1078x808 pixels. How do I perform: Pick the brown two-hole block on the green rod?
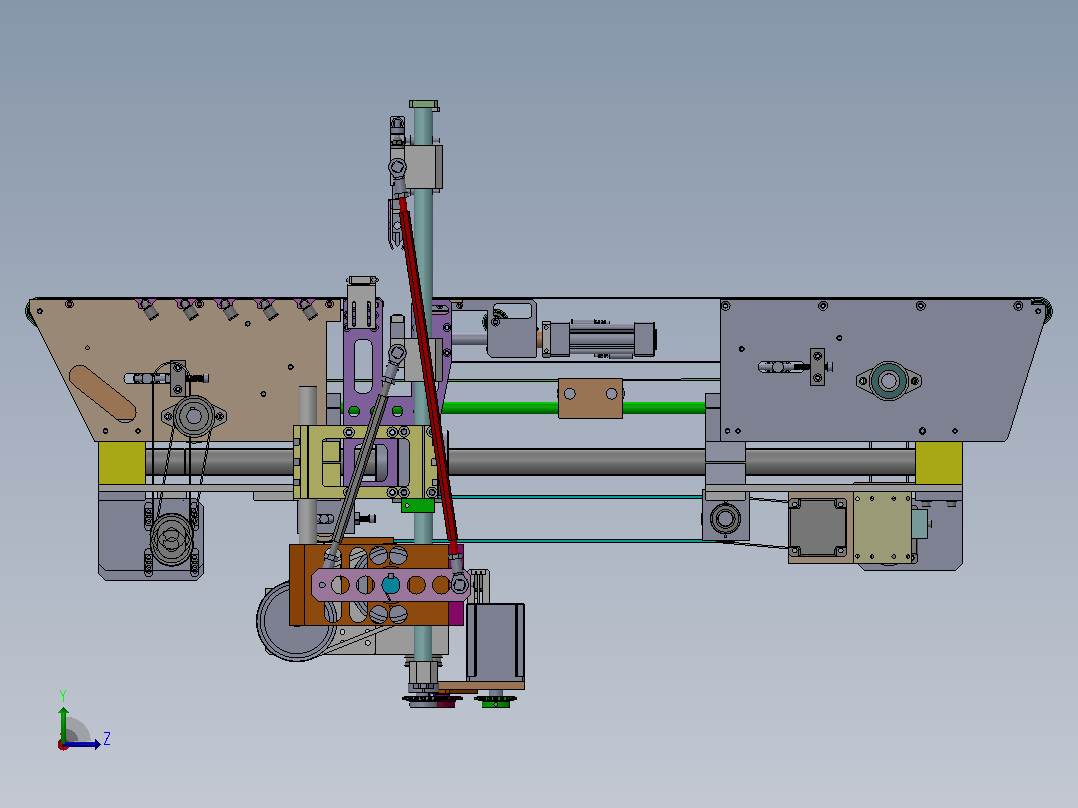coord(591,397)
